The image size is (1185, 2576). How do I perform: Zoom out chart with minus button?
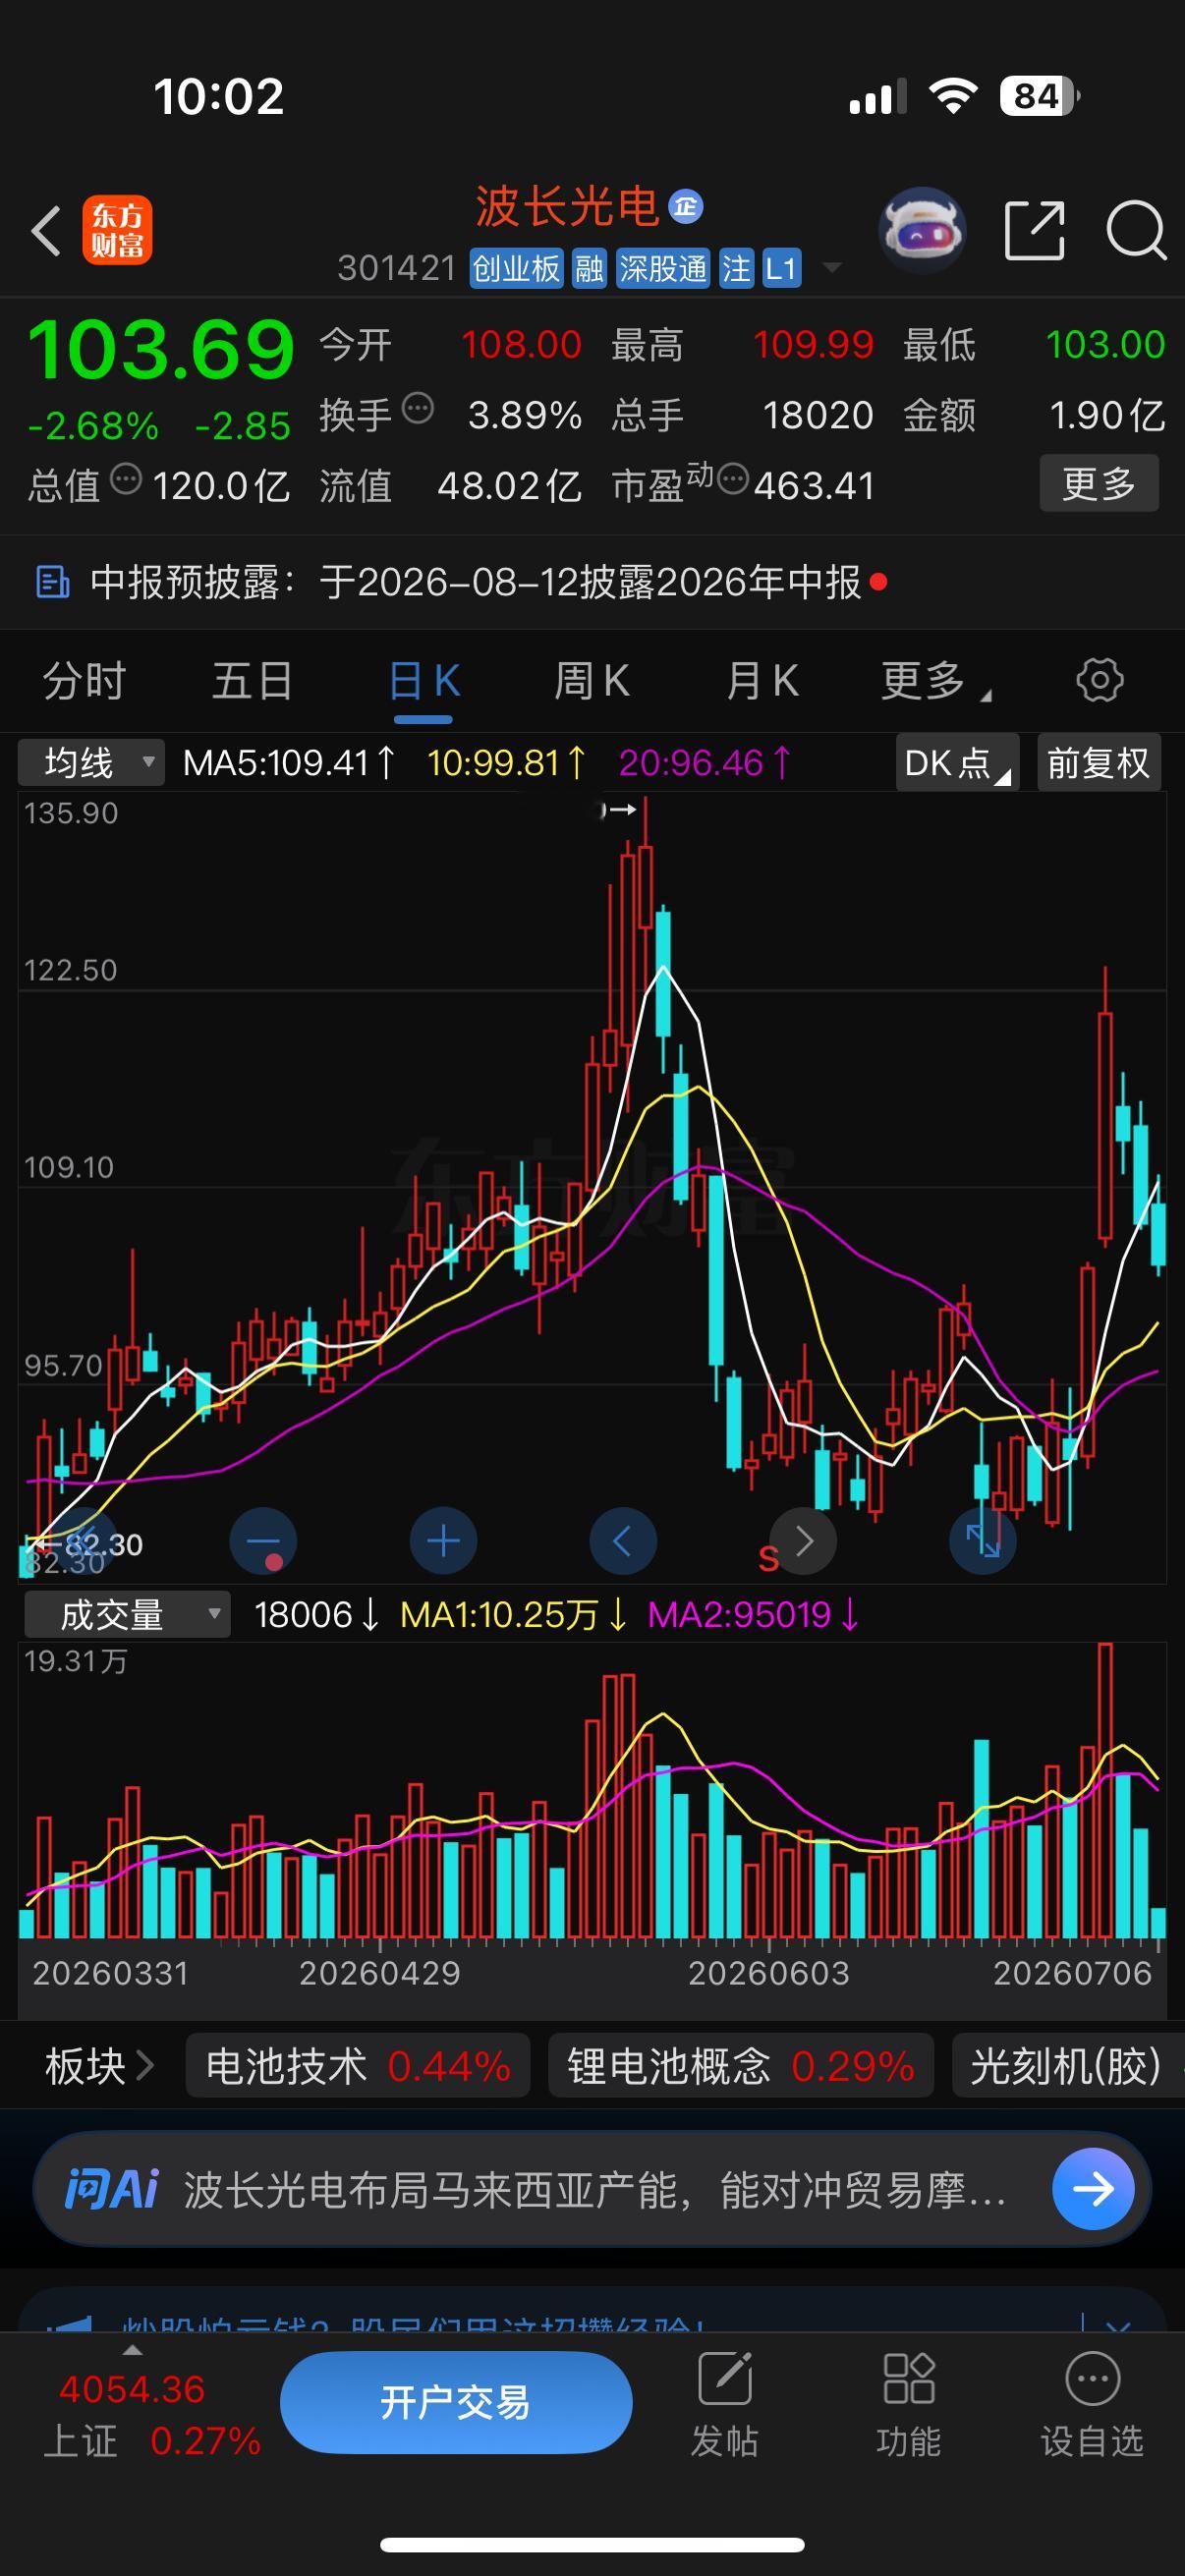click(x=263, y=1541)
